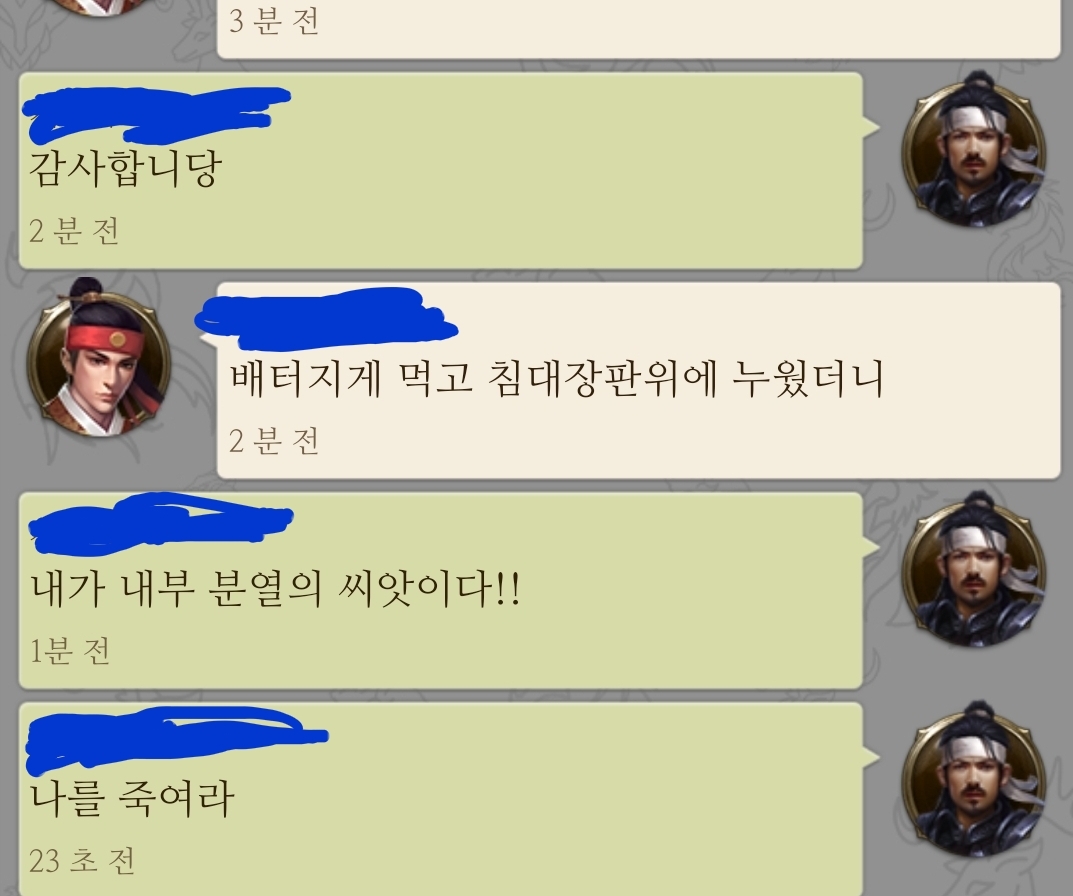Tap the red headband character avatar

(99, 357)
